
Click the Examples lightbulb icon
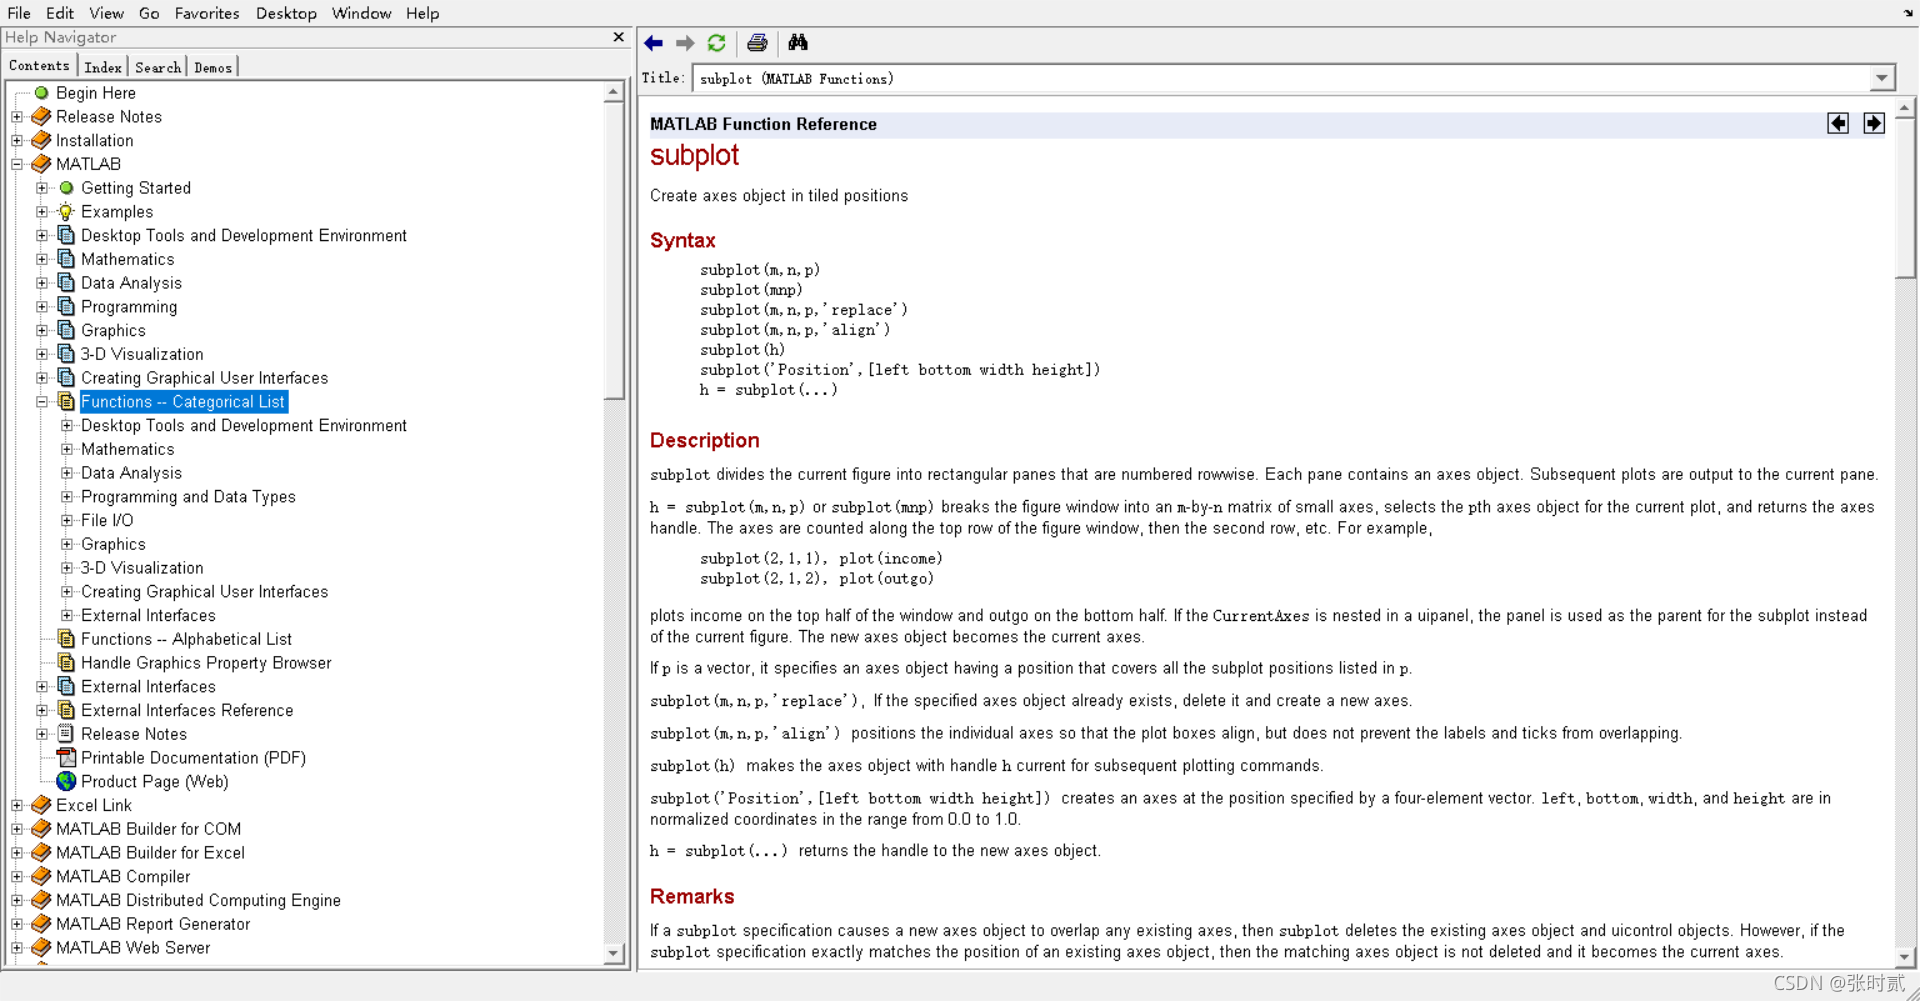[x=66, y=211]
